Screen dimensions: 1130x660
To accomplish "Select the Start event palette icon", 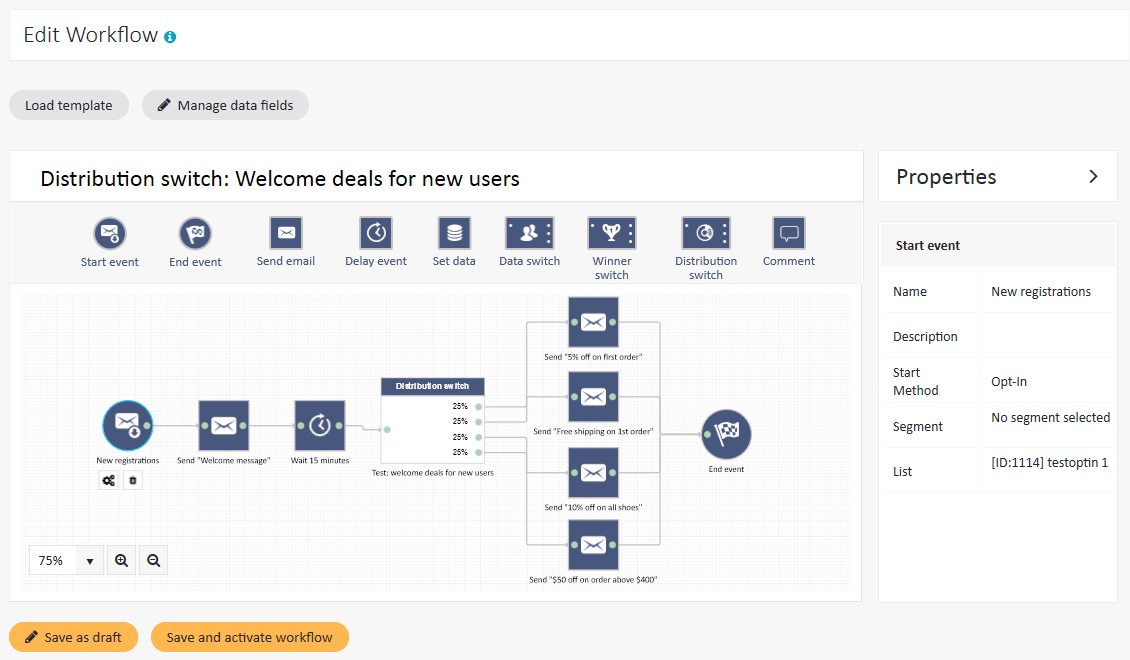I will tap(110, 233).
